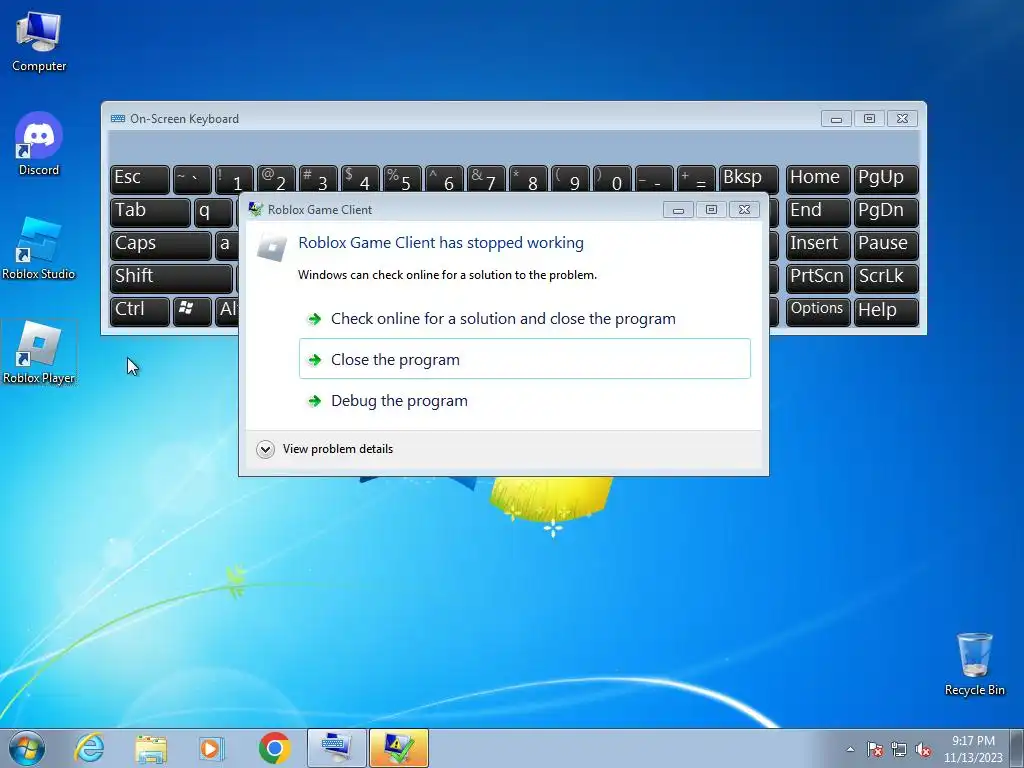Choose Close the program
The image size is (1024, 768).
click(525, 359)
